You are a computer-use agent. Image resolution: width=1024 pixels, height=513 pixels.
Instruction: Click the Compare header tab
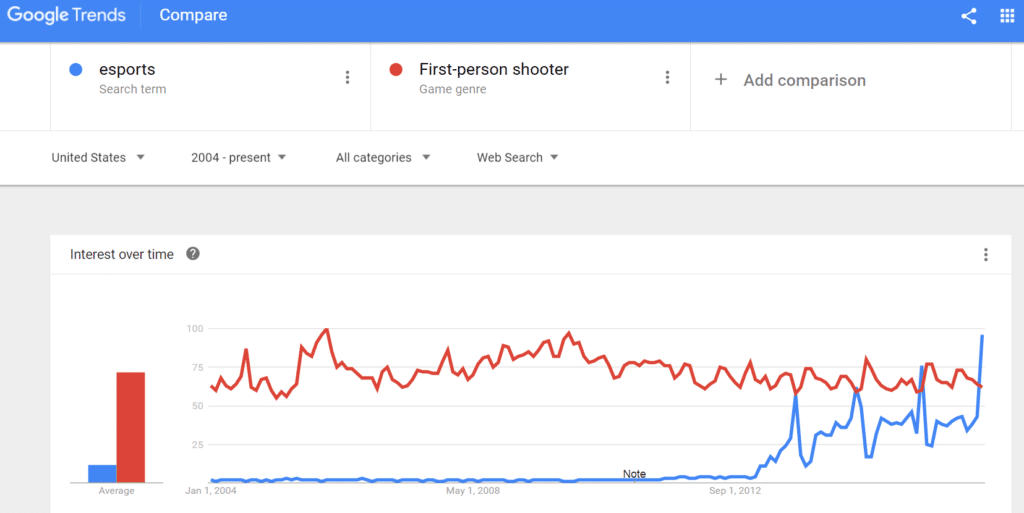click(193, 15)
